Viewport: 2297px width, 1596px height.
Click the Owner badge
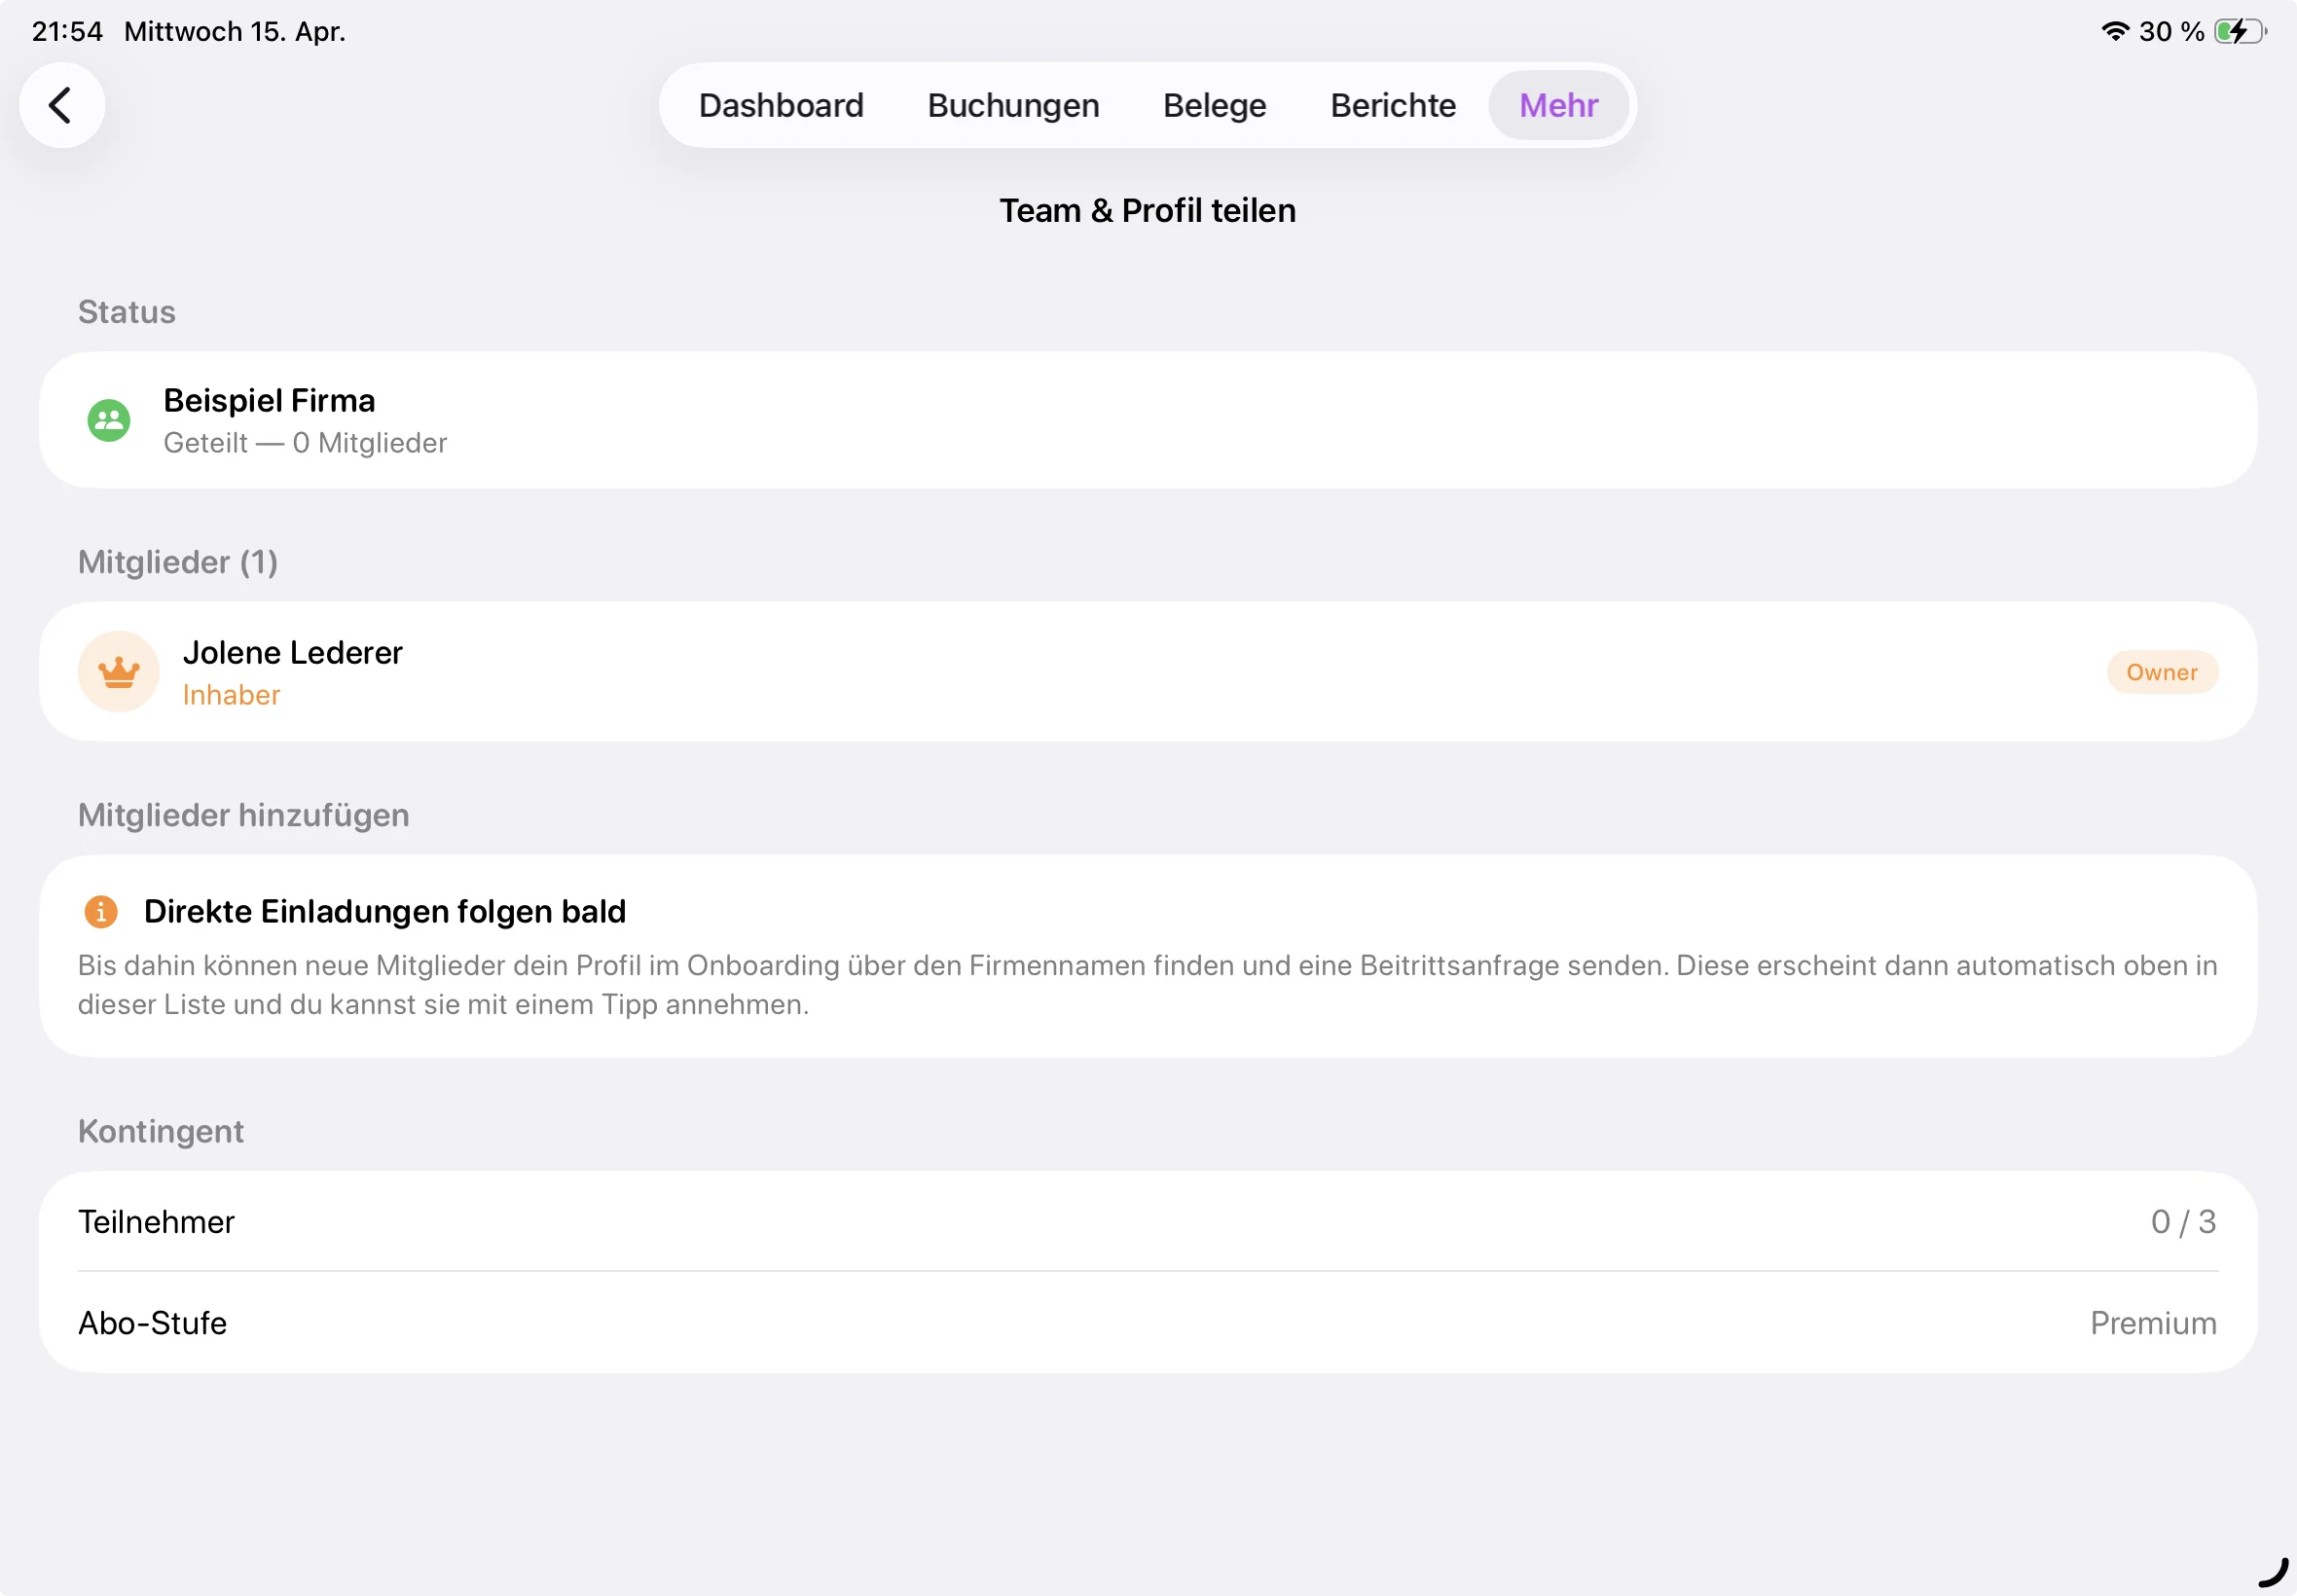pos(2161,672)
